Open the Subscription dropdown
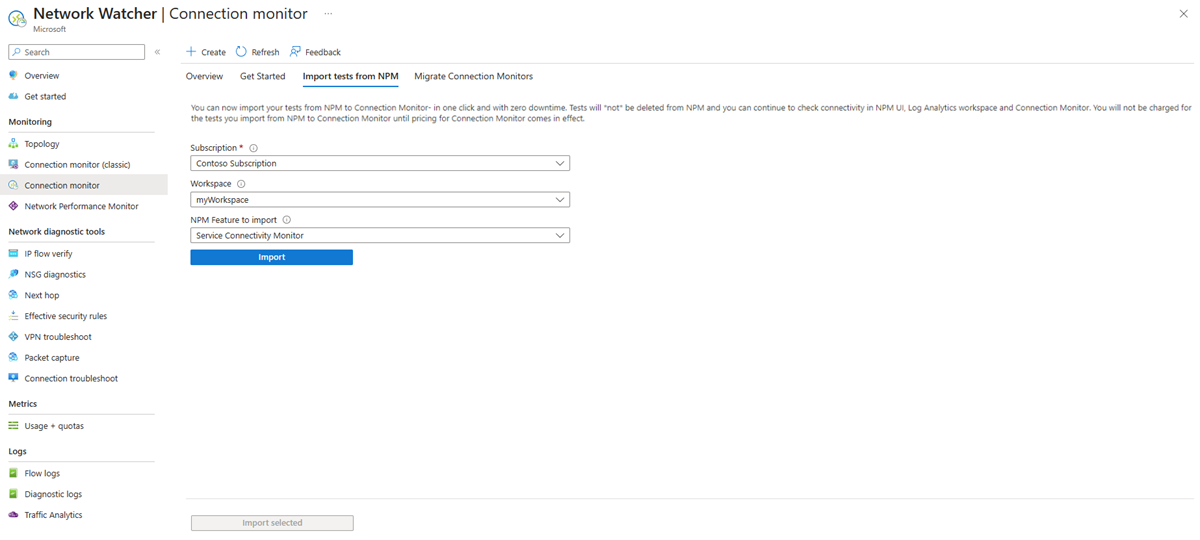Screen dimensions: 1200x540 click(x=380, y=163)
